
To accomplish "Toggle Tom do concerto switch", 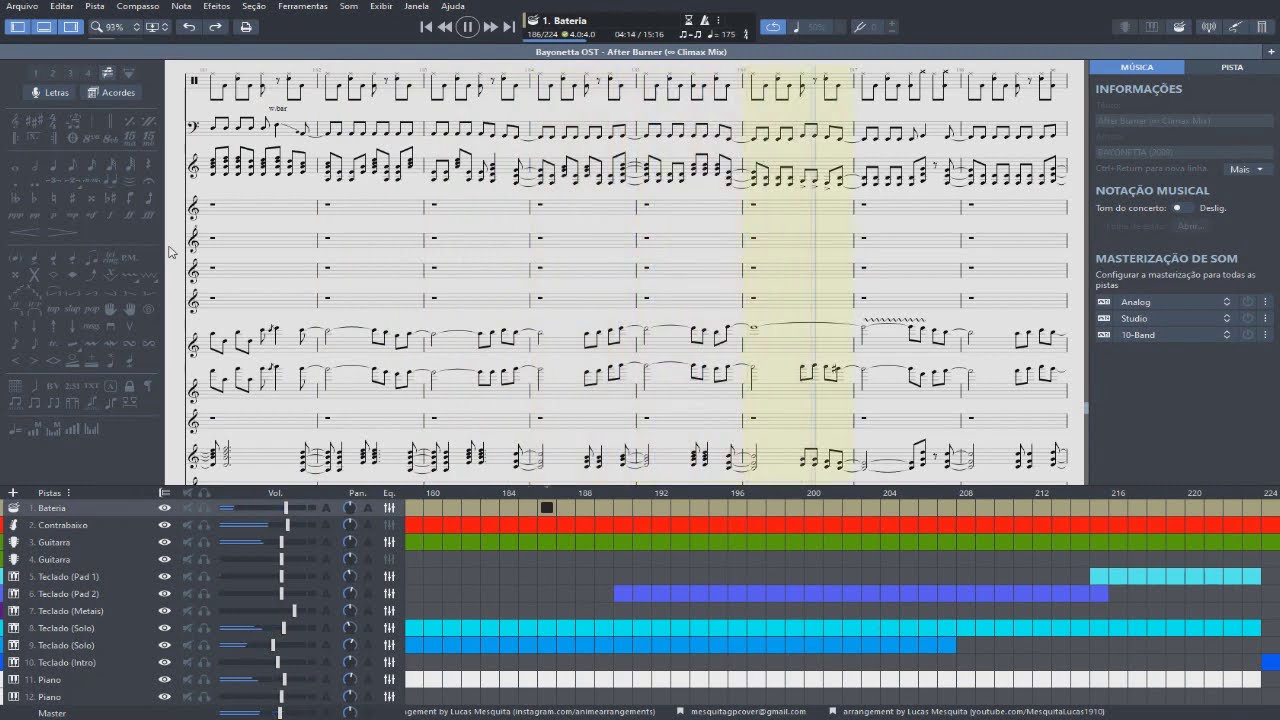I will click(1182, 208).
